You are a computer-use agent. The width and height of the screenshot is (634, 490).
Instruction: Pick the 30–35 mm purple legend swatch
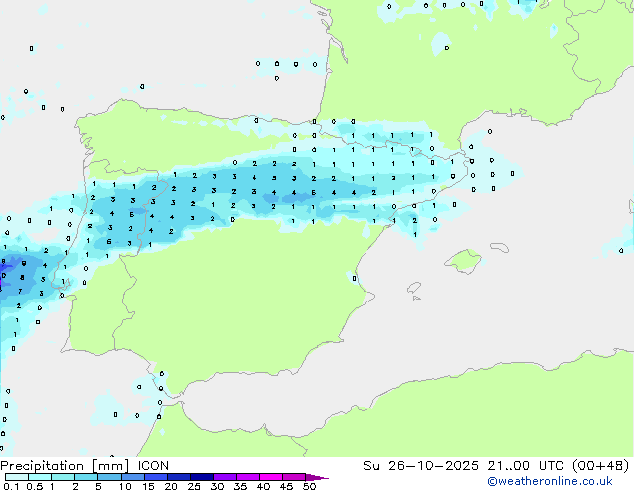pos(225,477)
